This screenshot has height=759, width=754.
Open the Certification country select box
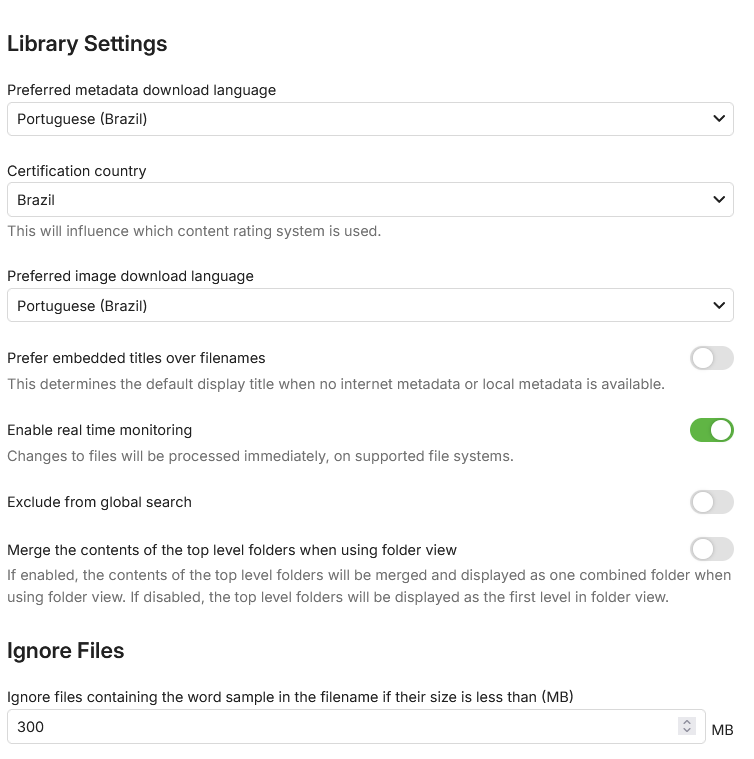(x=360, y=200)
